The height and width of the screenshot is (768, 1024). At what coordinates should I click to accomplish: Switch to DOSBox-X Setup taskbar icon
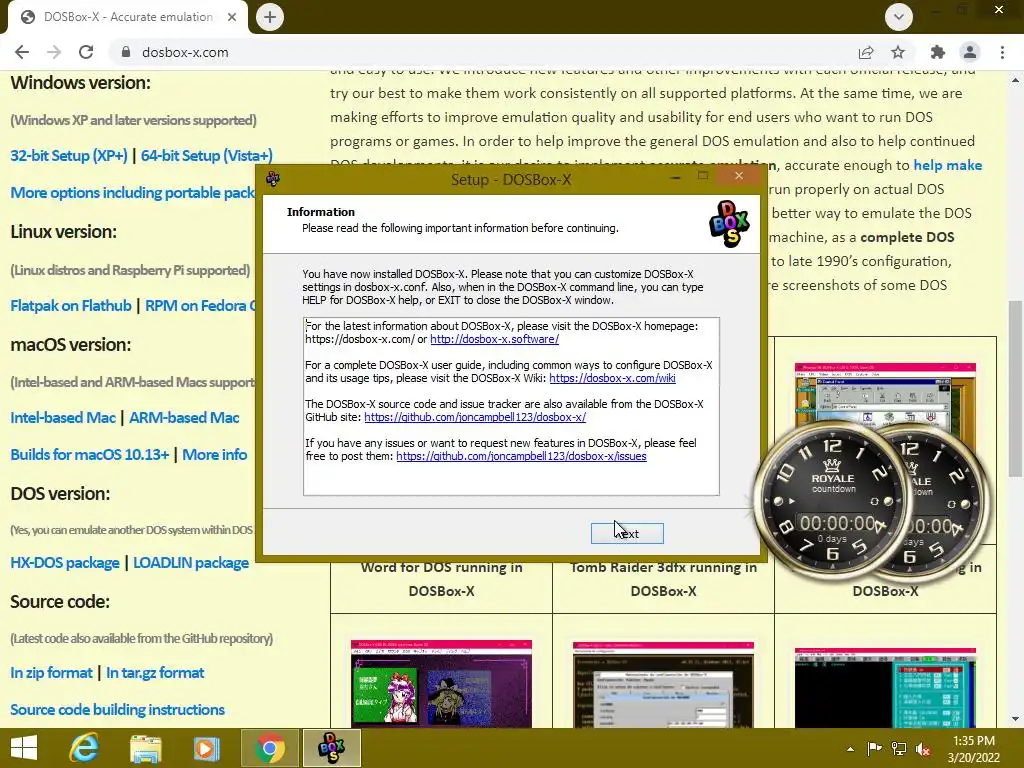click(x=331, y=748)
